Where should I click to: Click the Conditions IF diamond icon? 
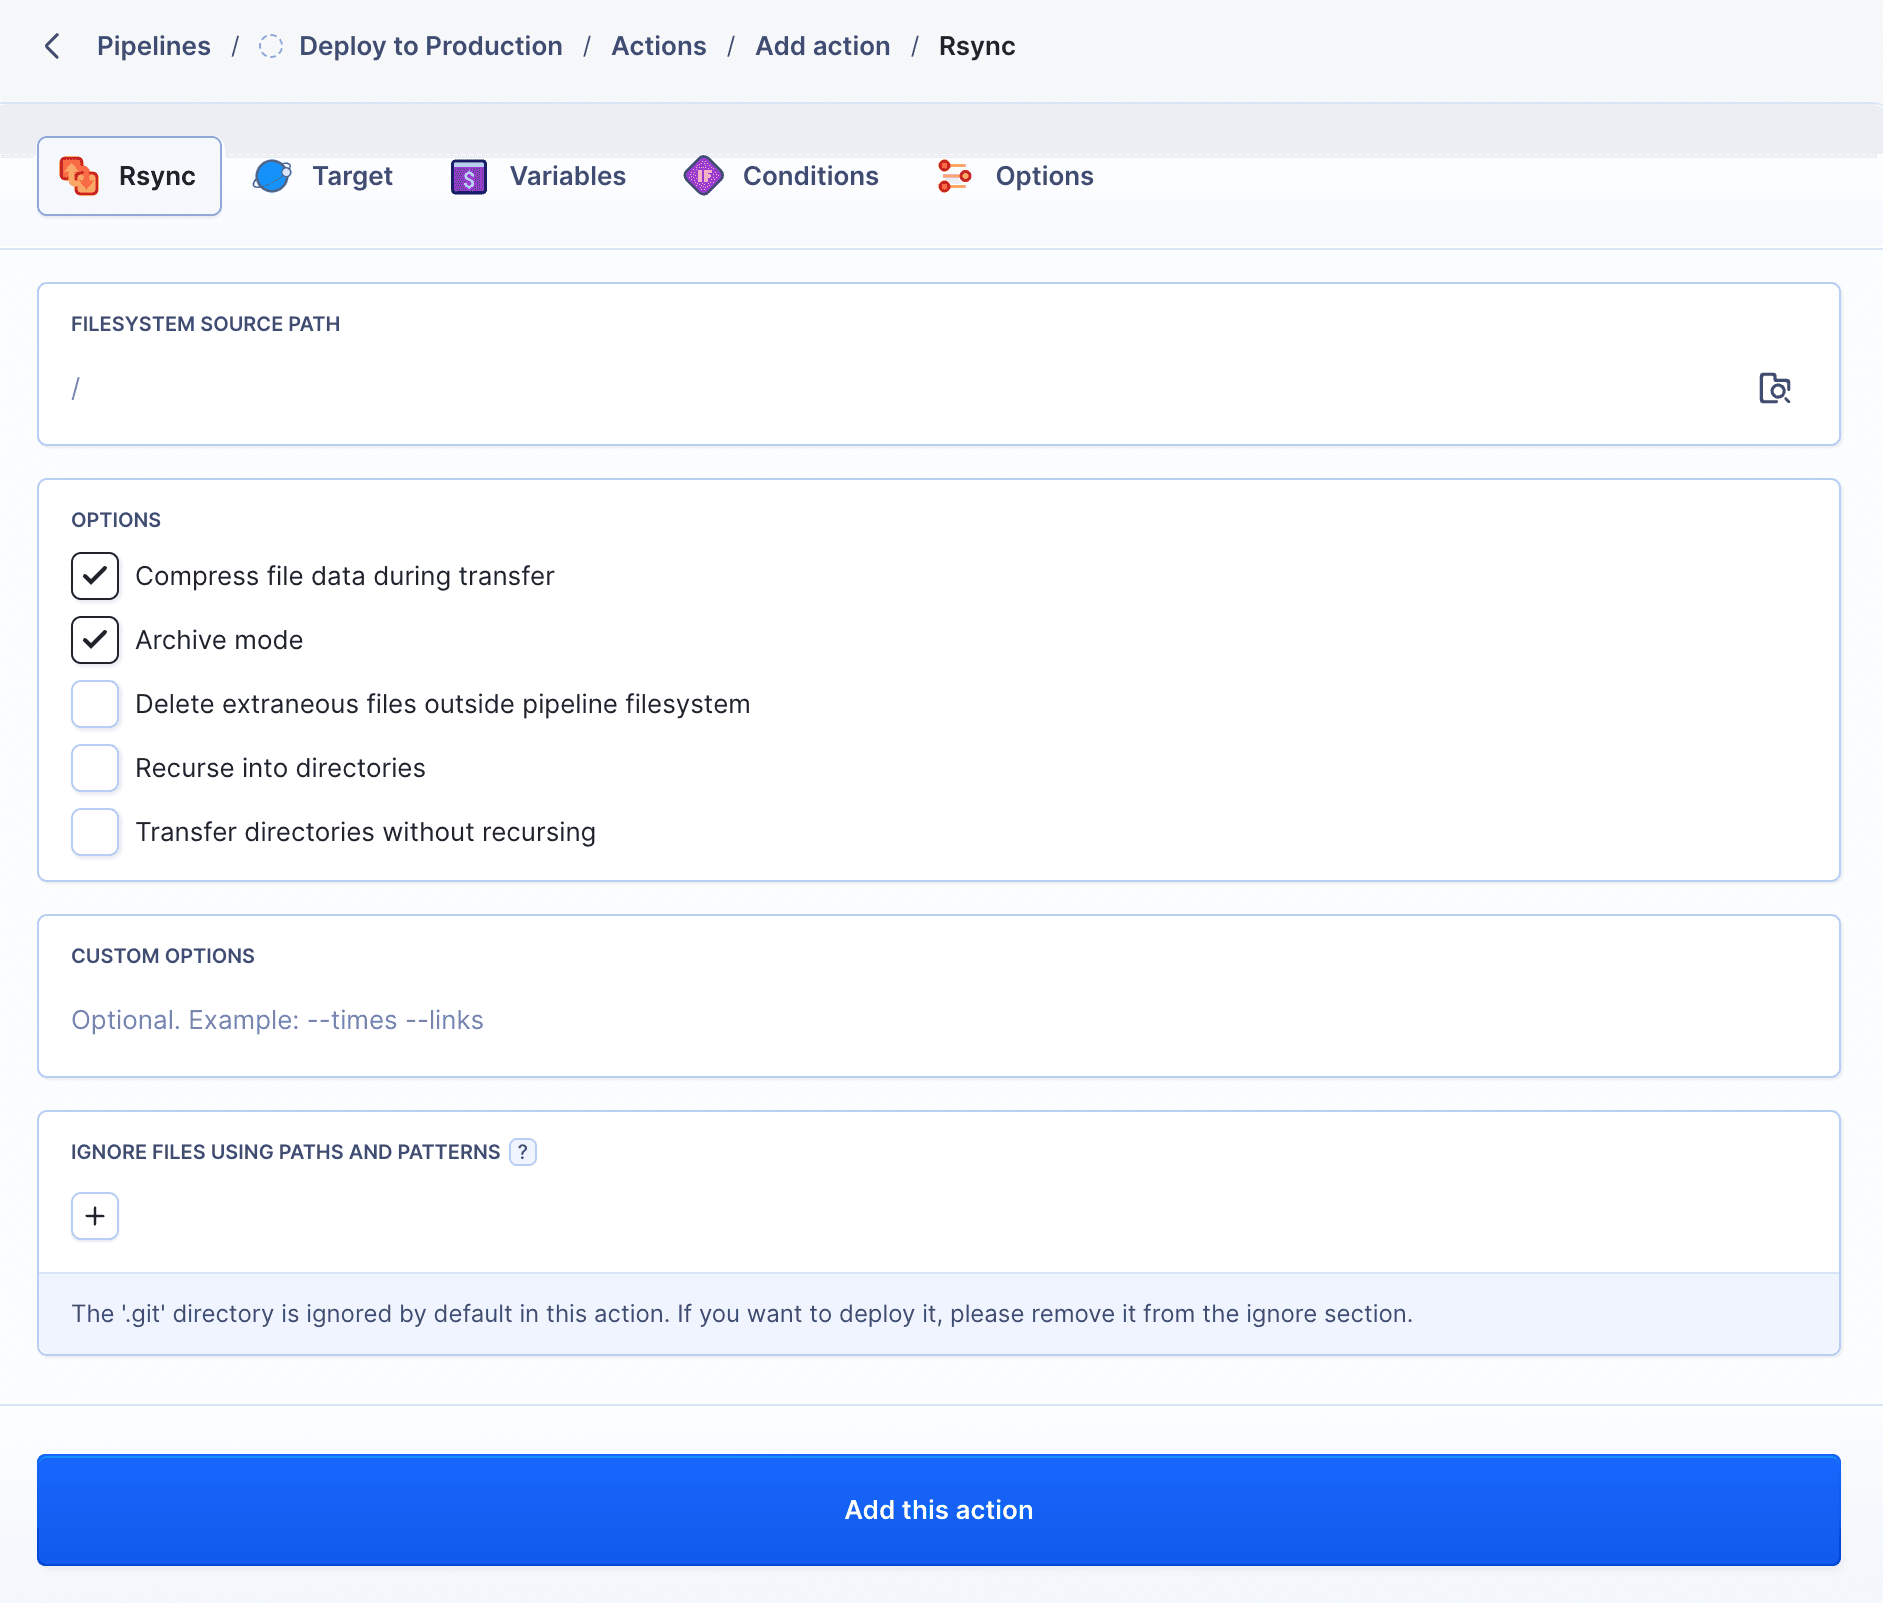[704, 176]
